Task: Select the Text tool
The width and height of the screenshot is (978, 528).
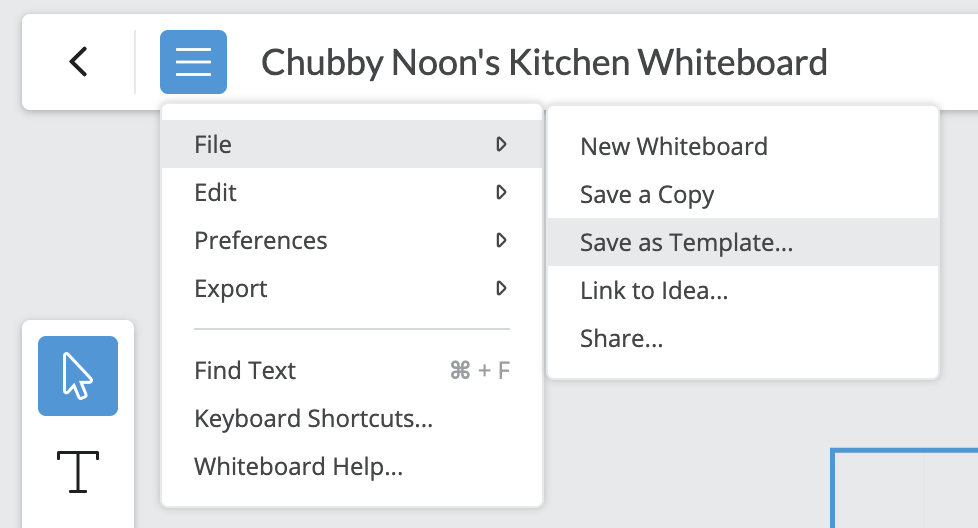Action: point(78,472)
